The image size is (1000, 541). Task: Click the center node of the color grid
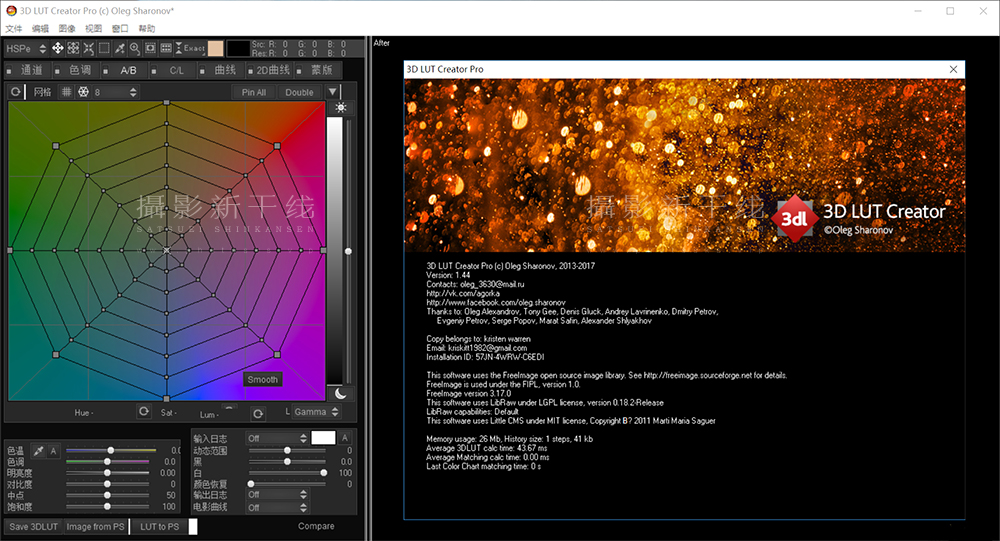pos(166,251)
